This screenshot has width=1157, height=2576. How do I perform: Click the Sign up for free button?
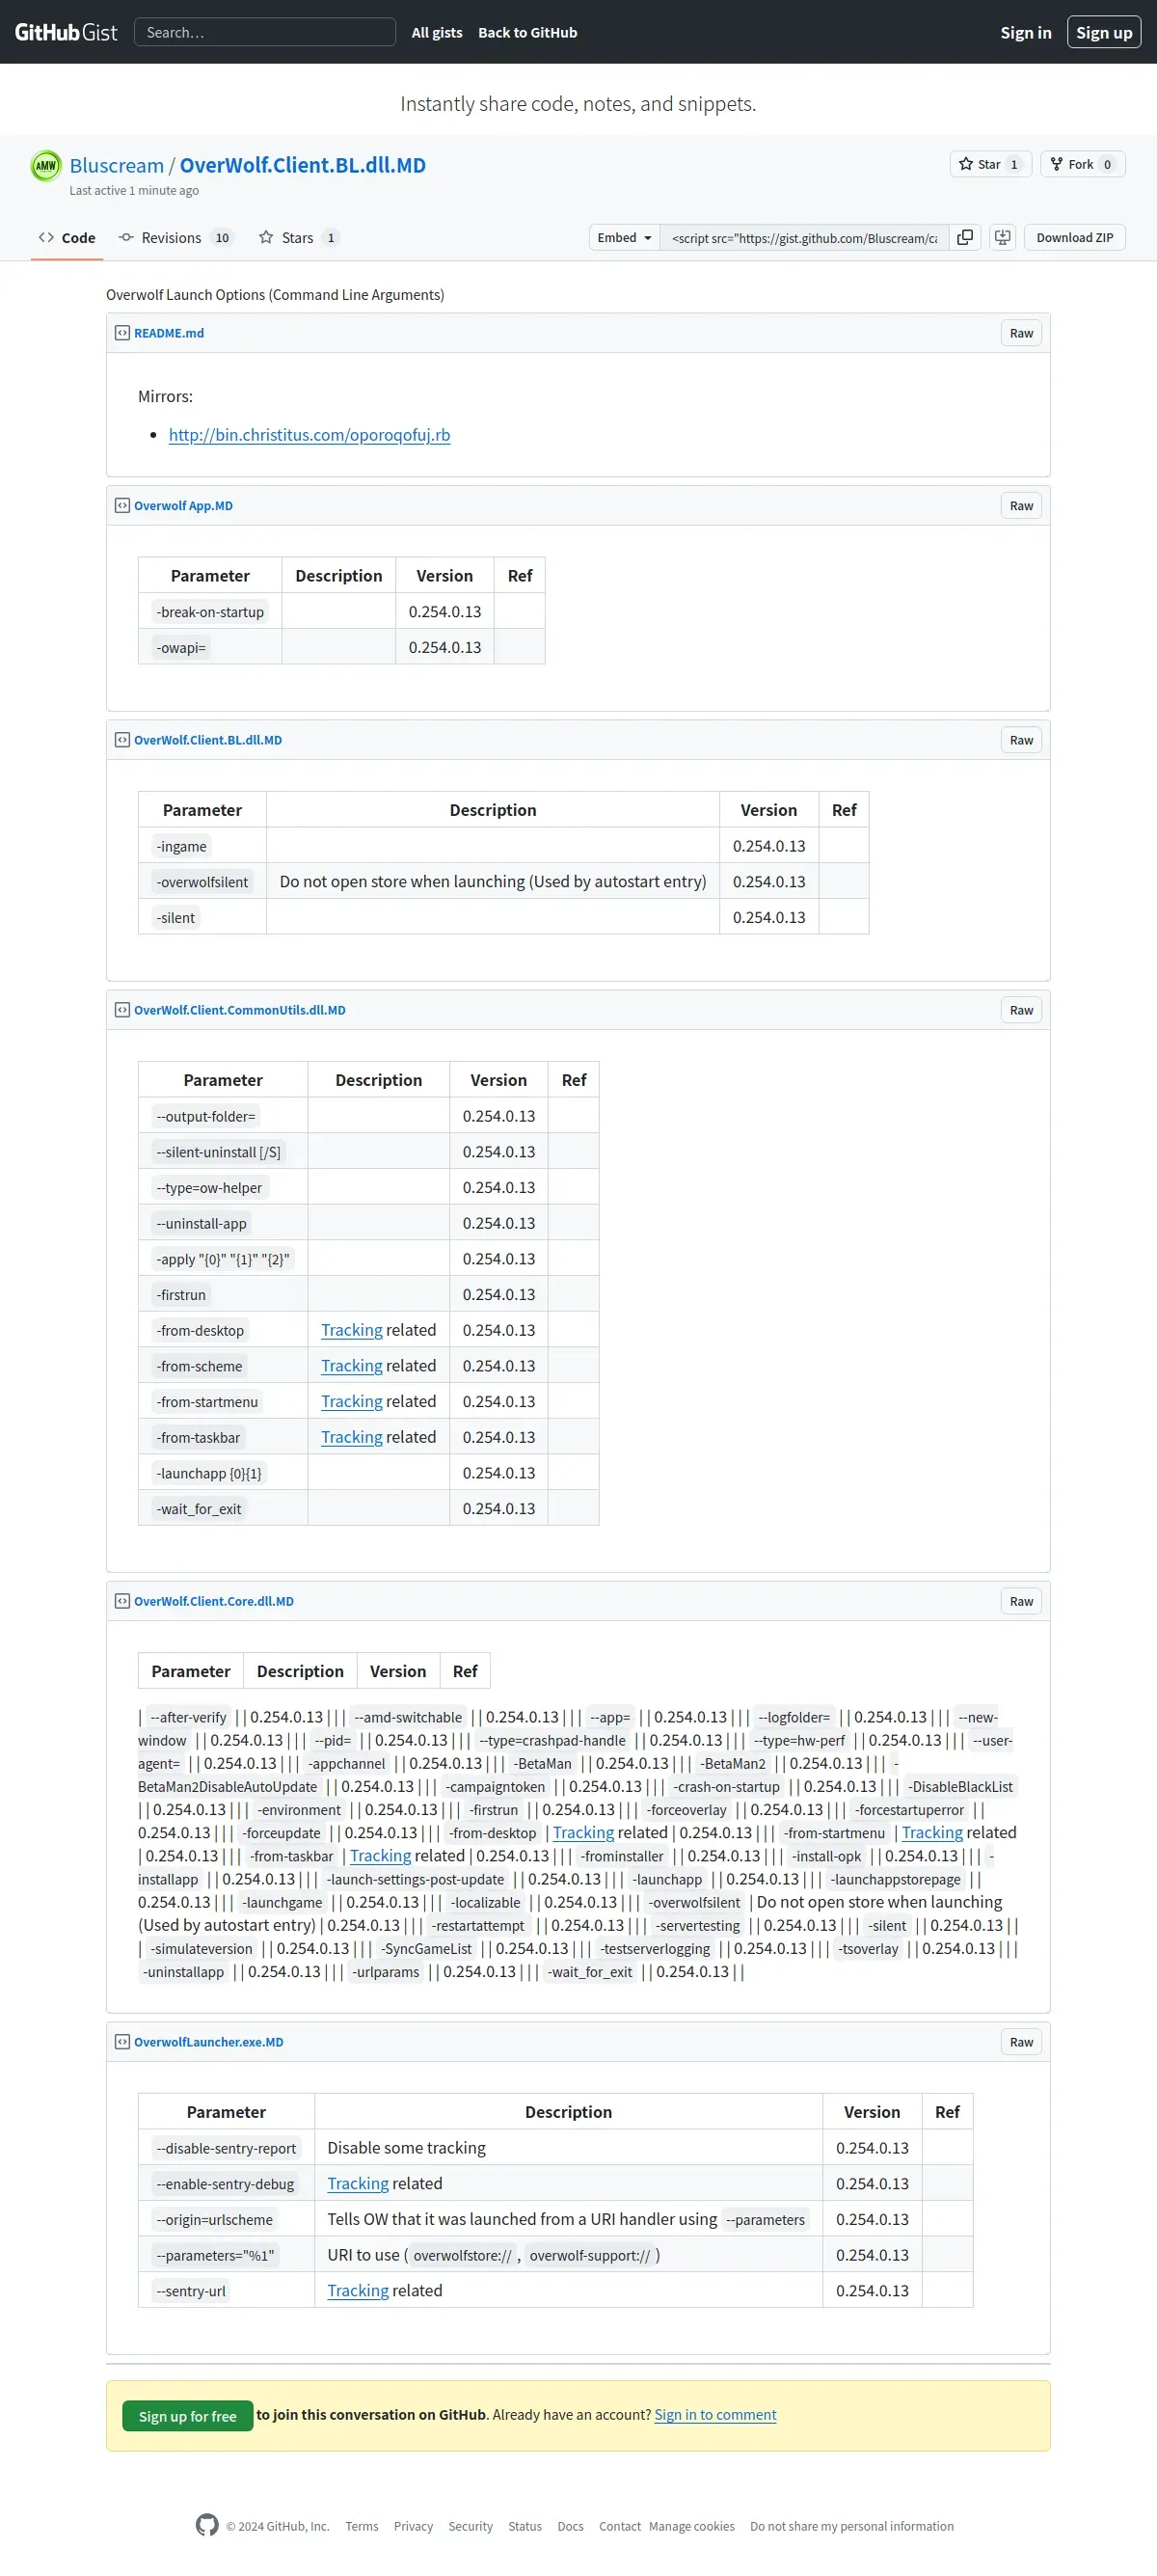coord(188,2416)
